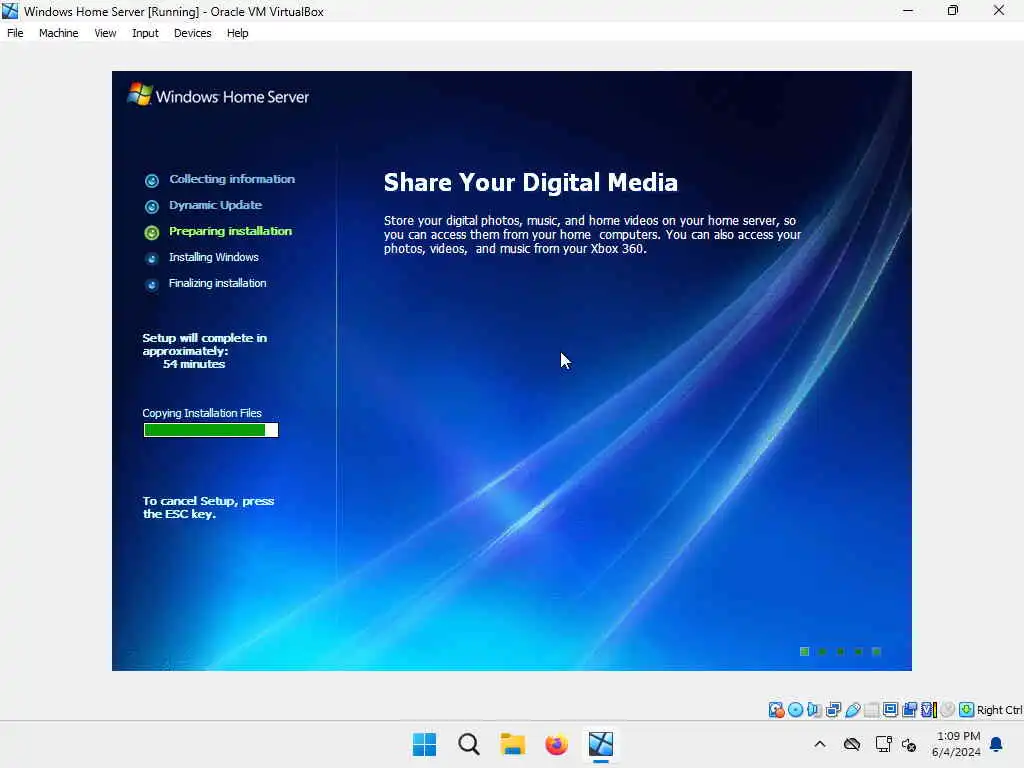Image resolution: width=1024 pixels, height=768 pixels.
Task: Open the Machine menu
Action: point(58,33)
